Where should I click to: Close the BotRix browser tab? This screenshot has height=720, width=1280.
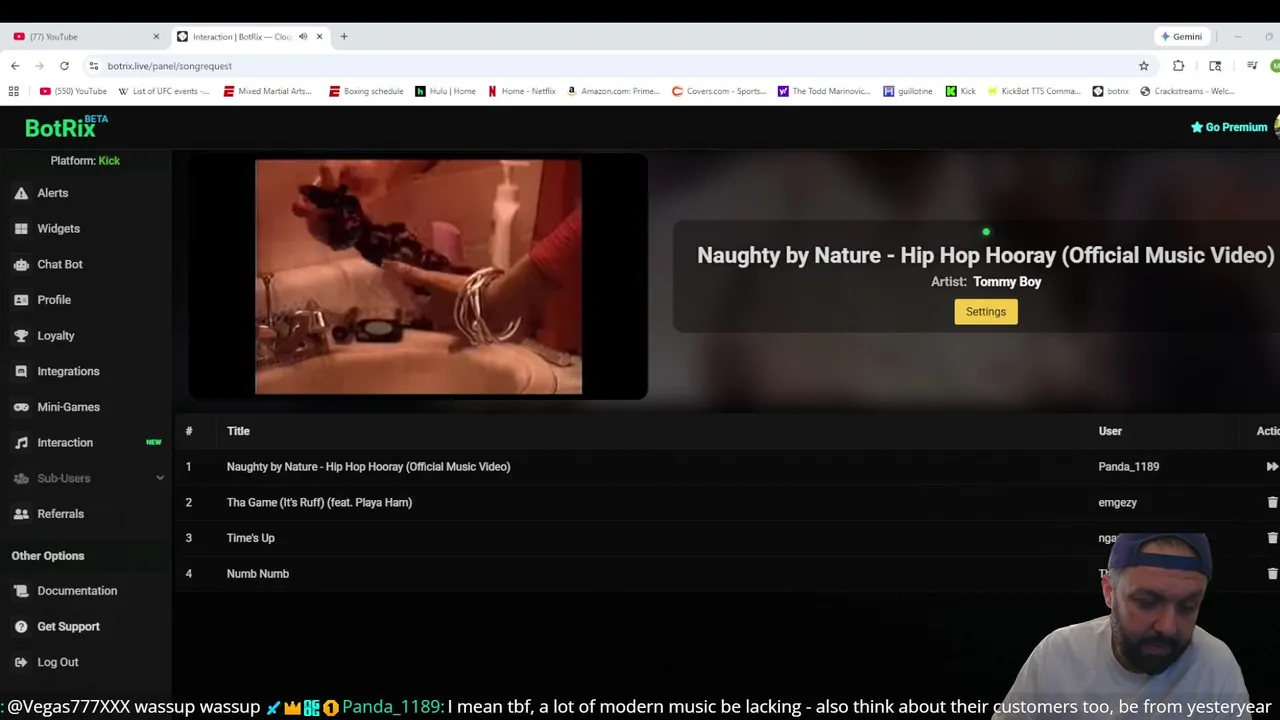(320, 37)
